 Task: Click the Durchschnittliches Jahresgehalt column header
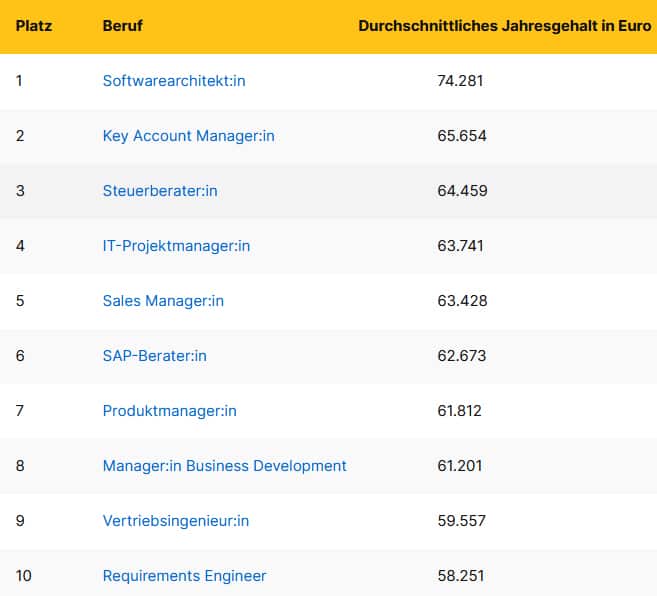[x=504, y=26]
